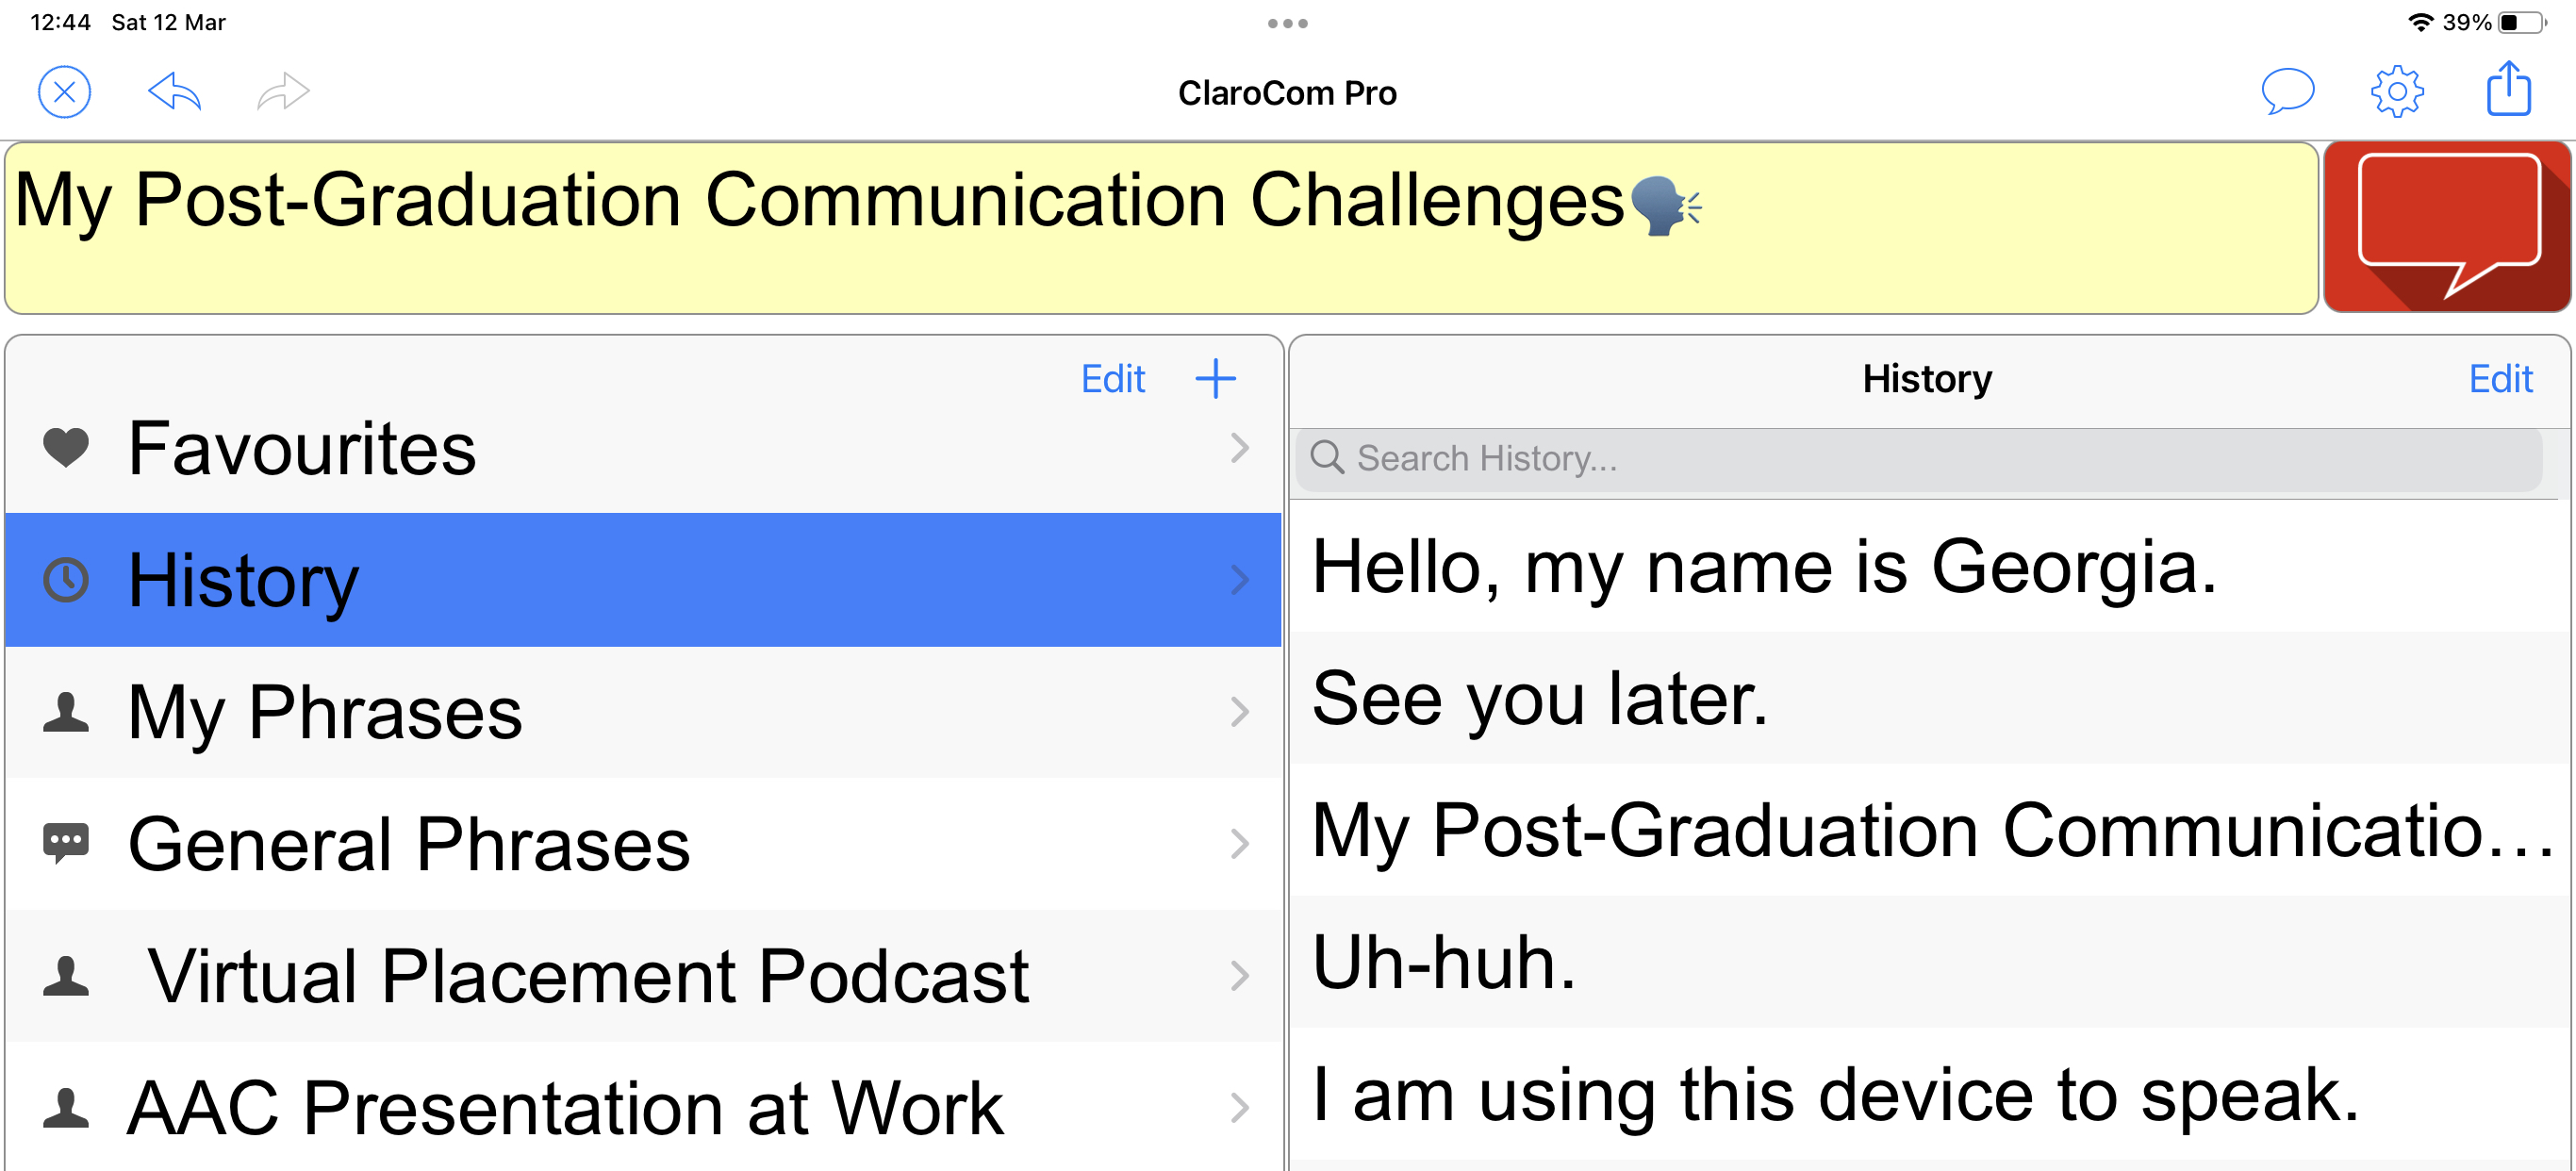Tap the clear text circle icon
The height and width of the screenshot is (1171, 2576).
pos(63,91)
